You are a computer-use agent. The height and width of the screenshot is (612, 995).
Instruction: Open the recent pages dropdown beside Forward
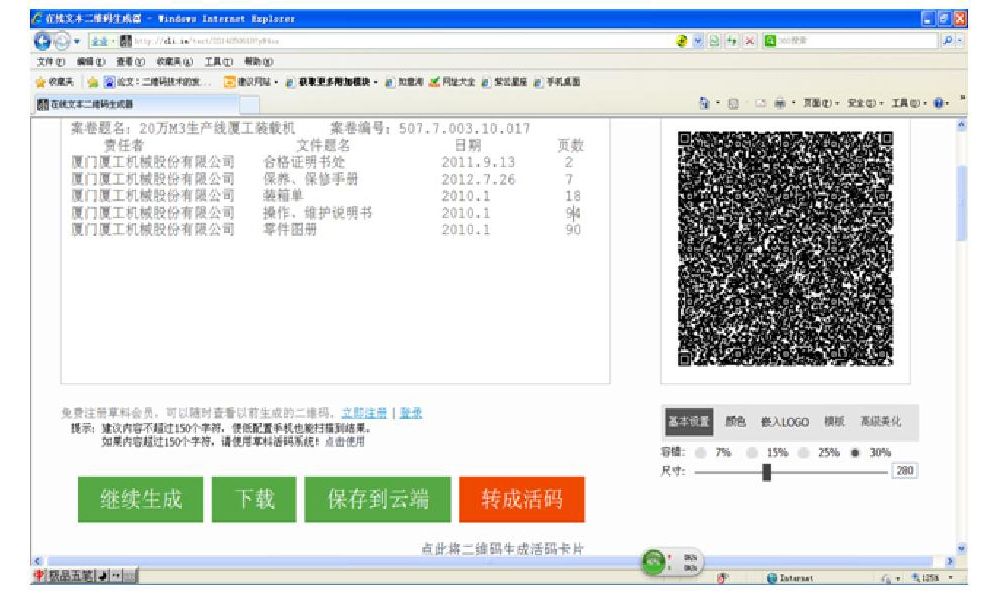(77, 41)
